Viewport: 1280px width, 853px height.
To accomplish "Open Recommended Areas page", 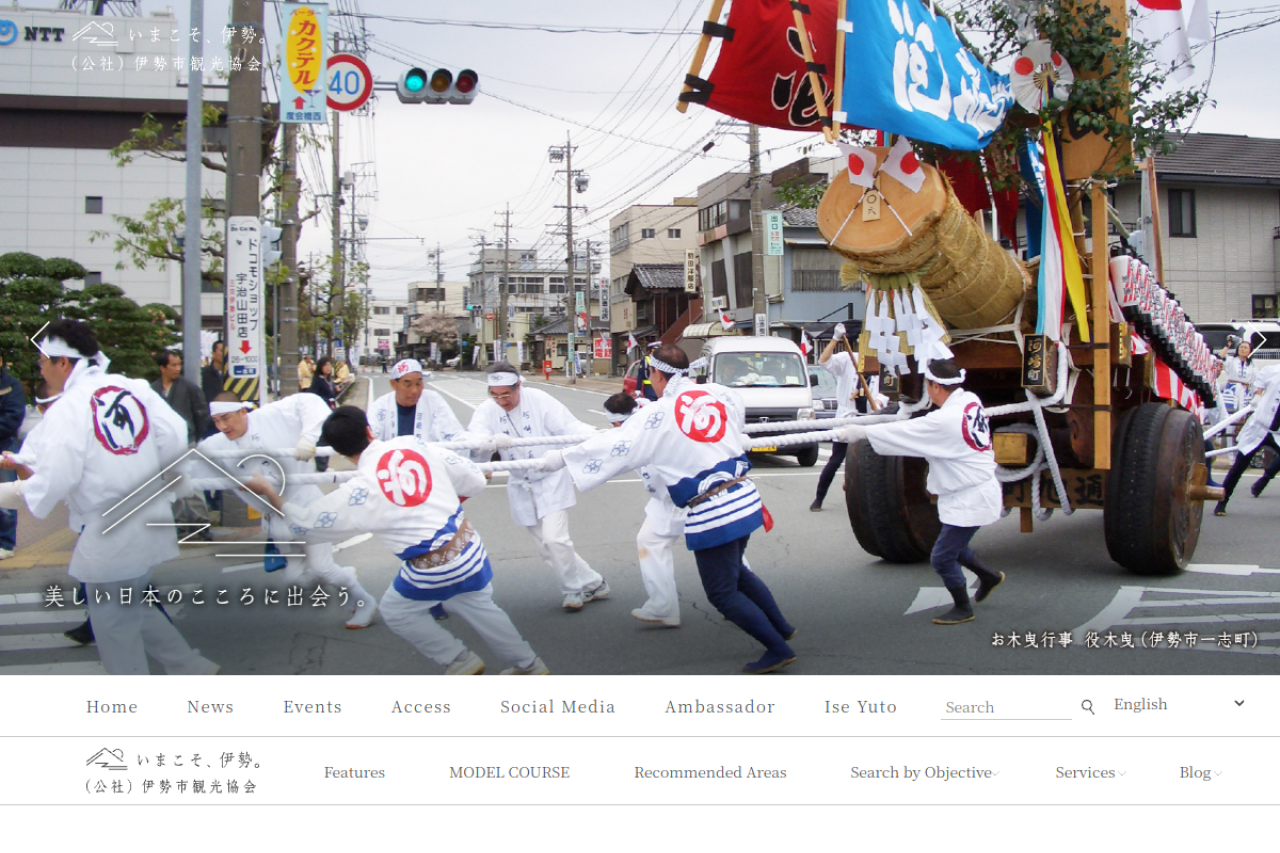I will (710, 772).
